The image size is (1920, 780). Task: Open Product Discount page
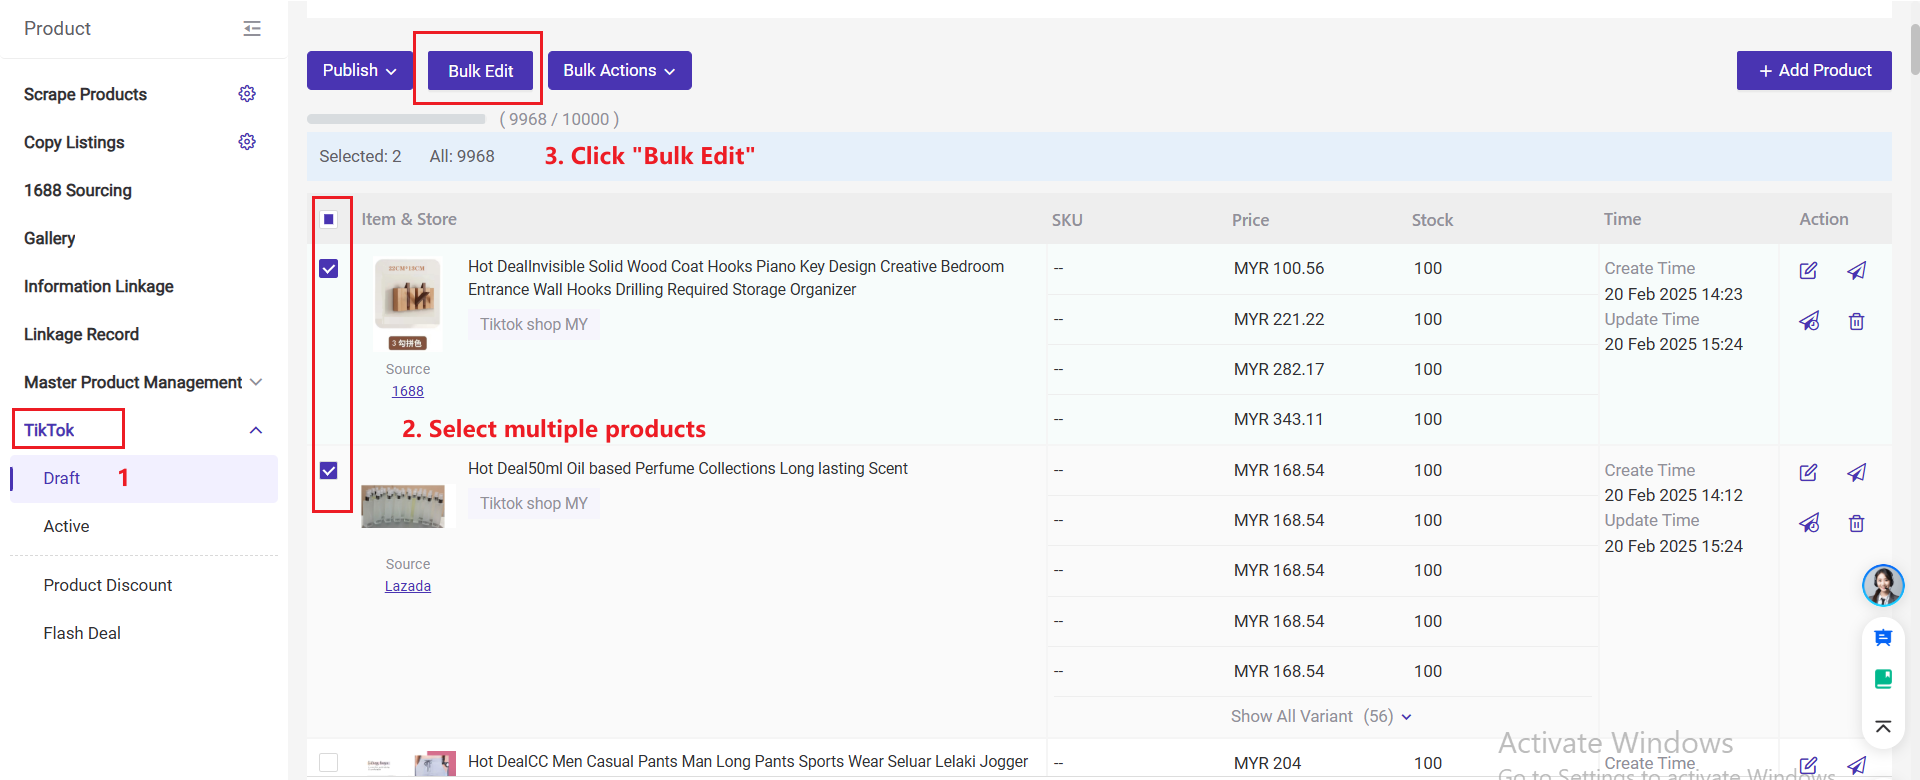pyautogui.click(x=108, y=585)
